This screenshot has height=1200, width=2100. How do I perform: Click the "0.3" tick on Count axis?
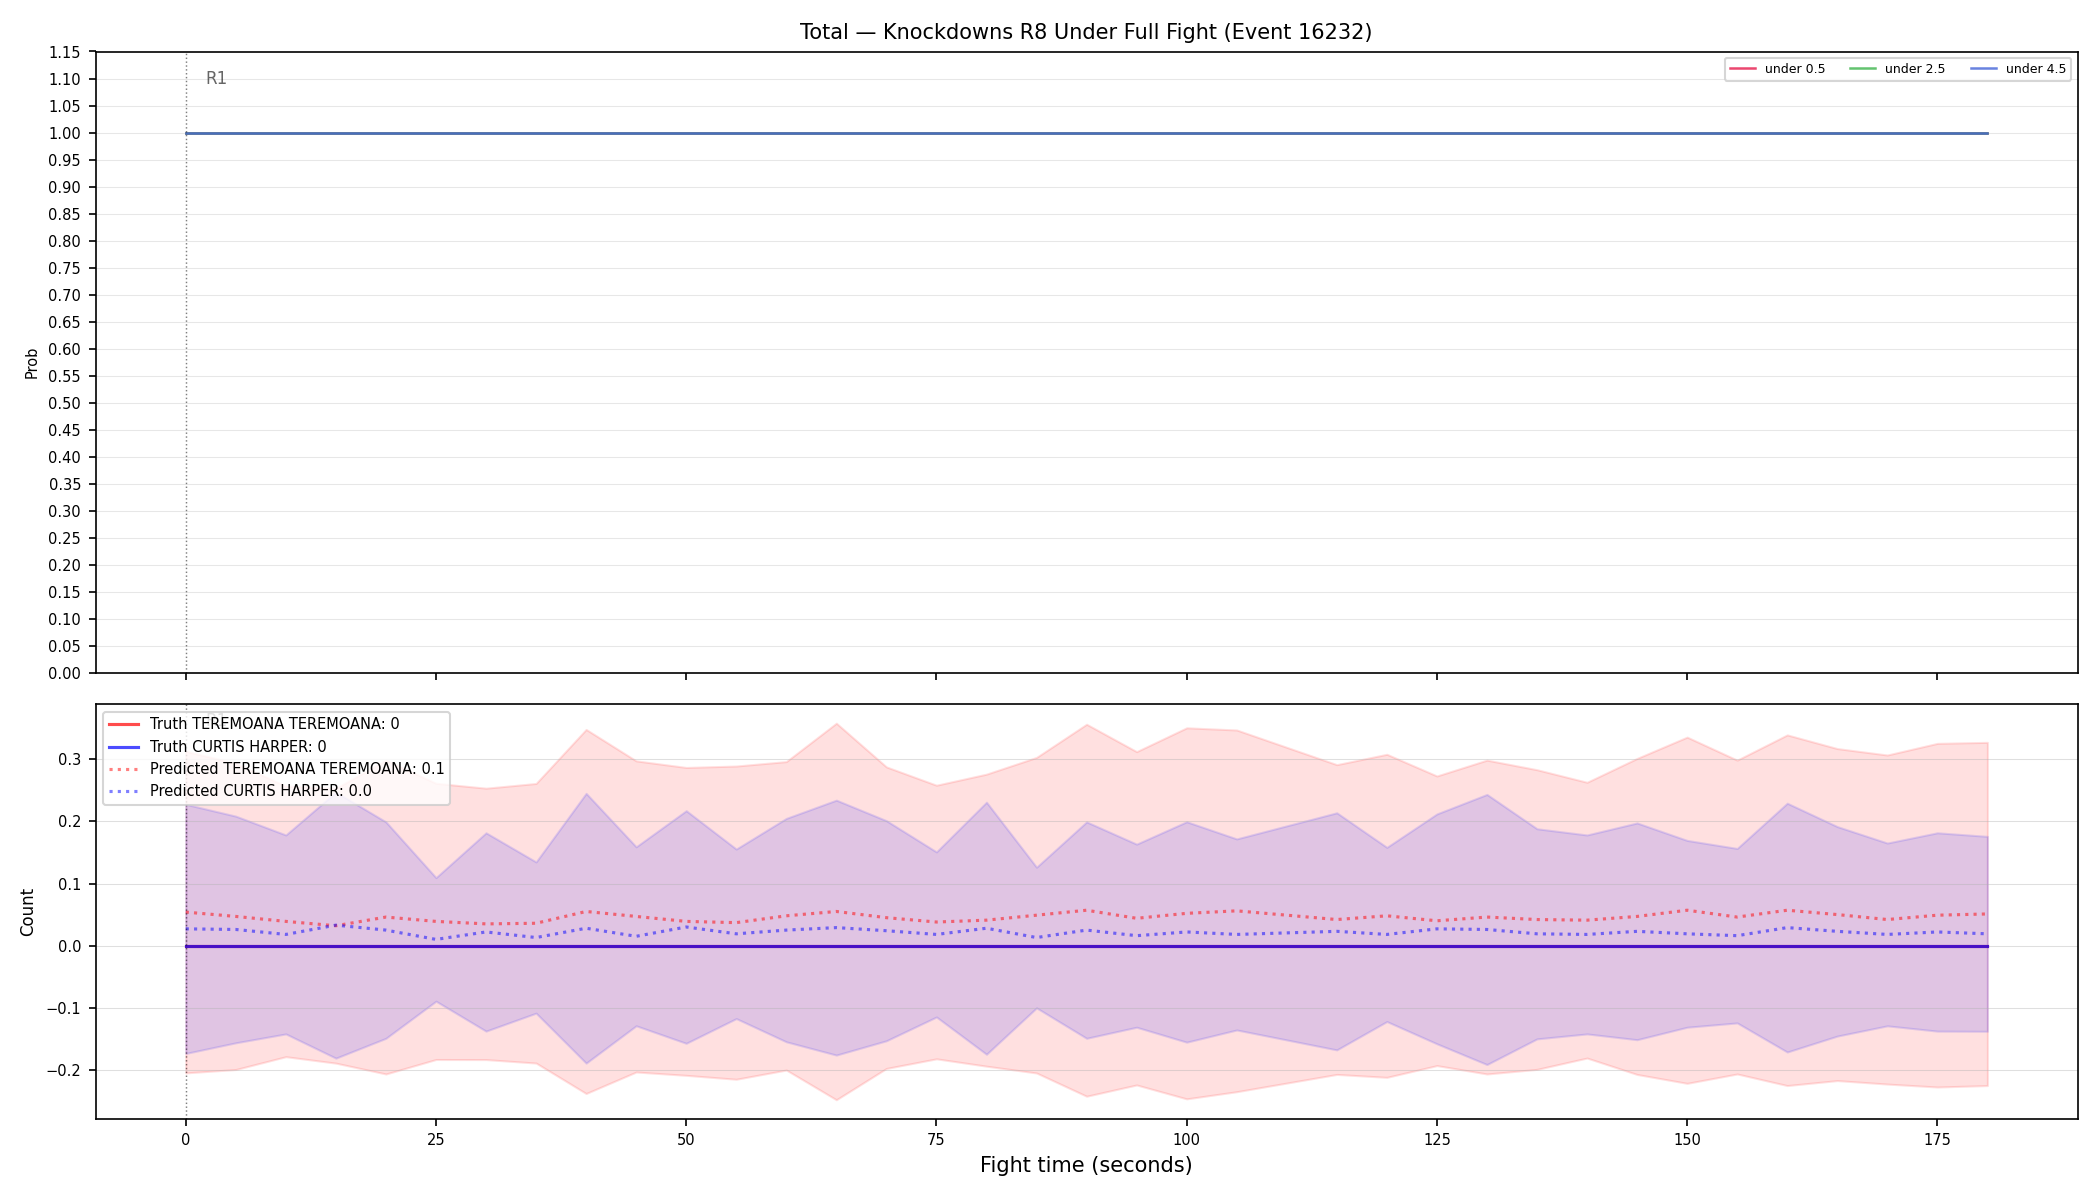click(70, 759)
